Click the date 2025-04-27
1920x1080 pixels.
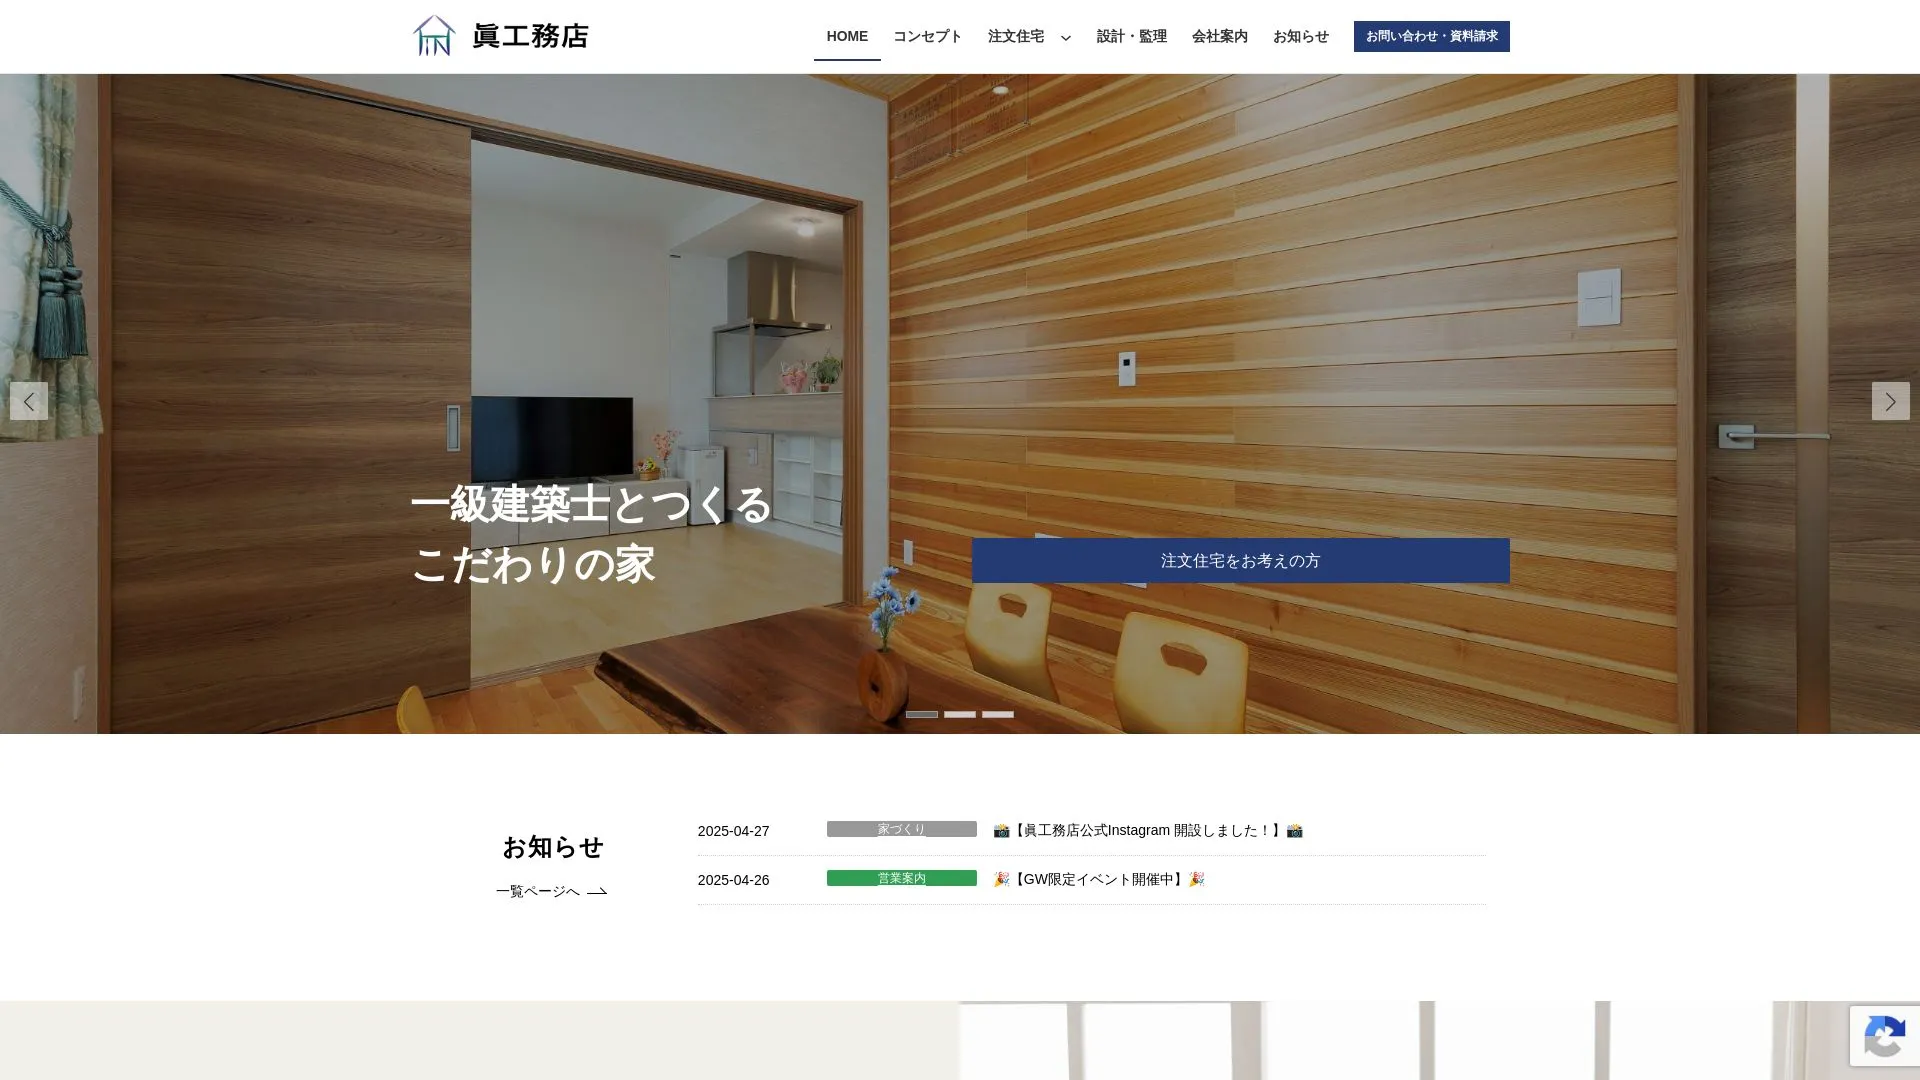(733, 831)
